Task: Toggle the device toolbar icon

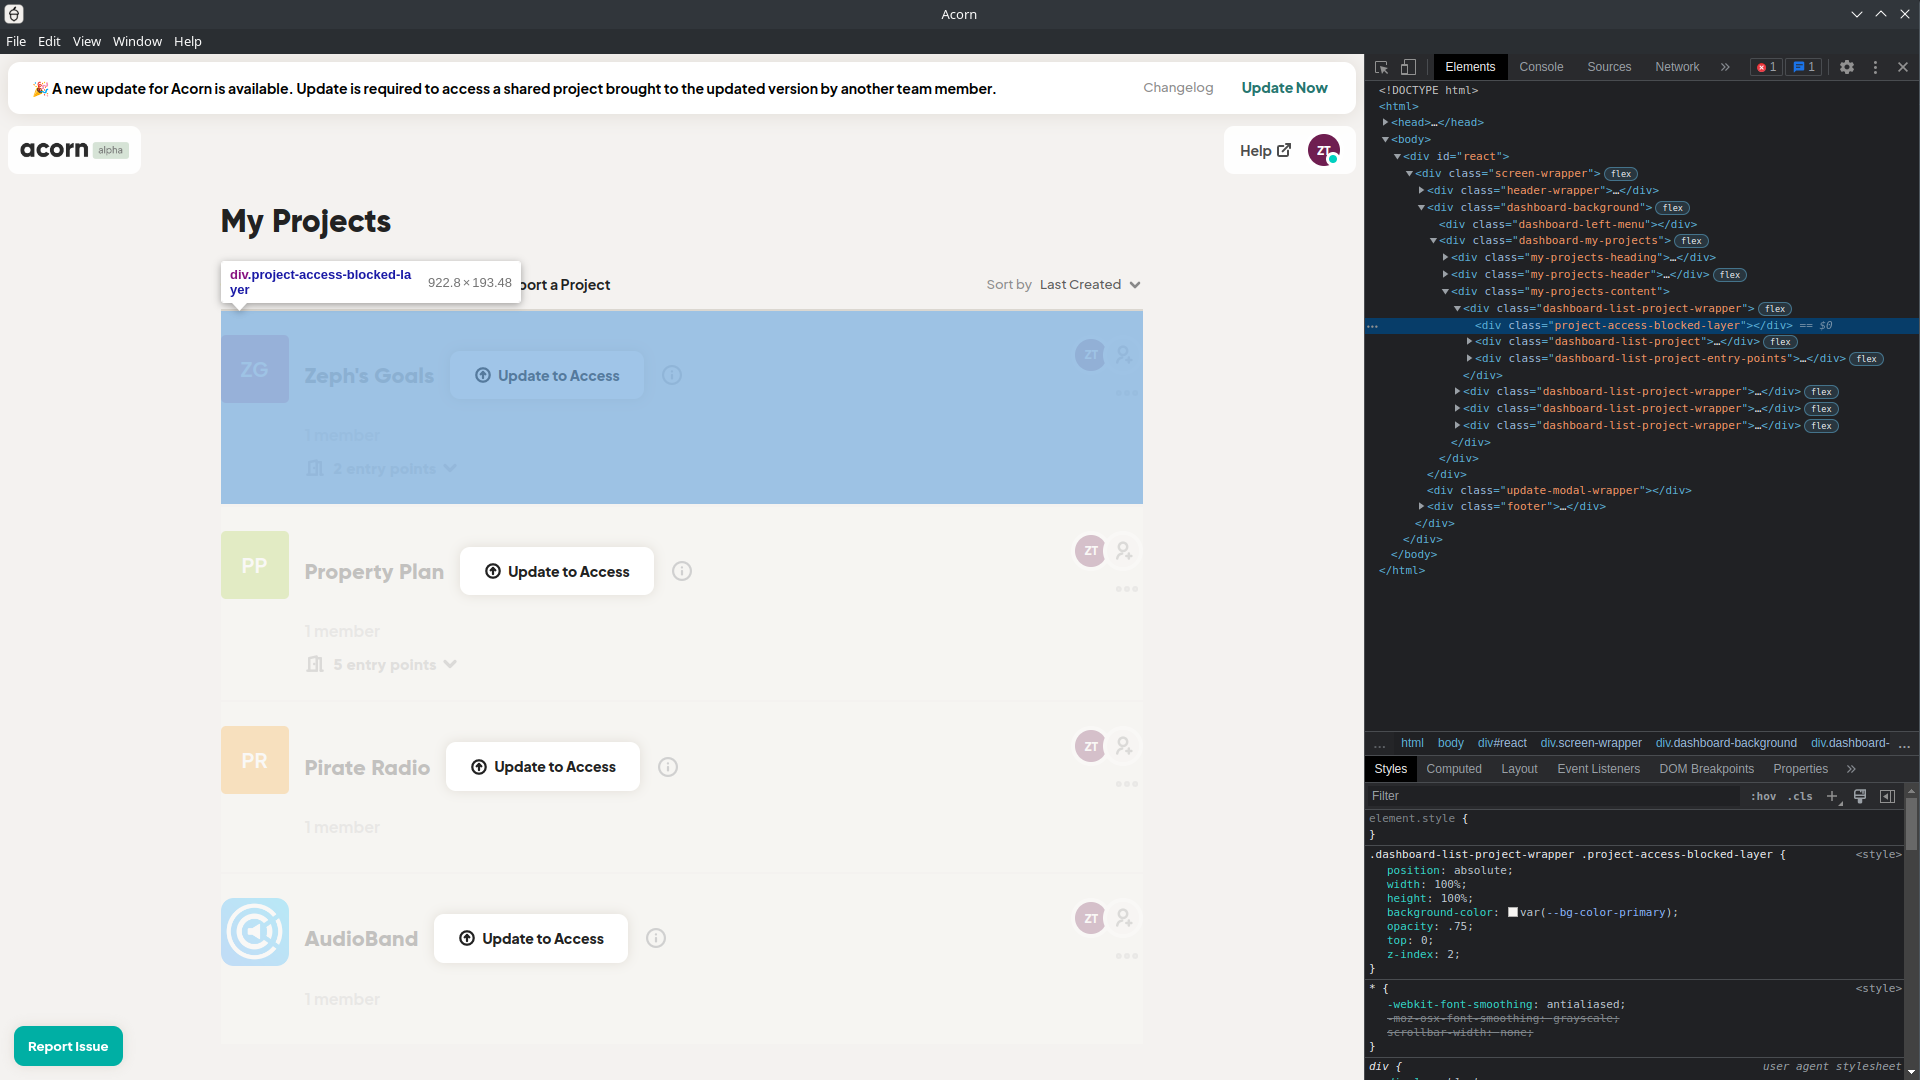Action: 1408,67
